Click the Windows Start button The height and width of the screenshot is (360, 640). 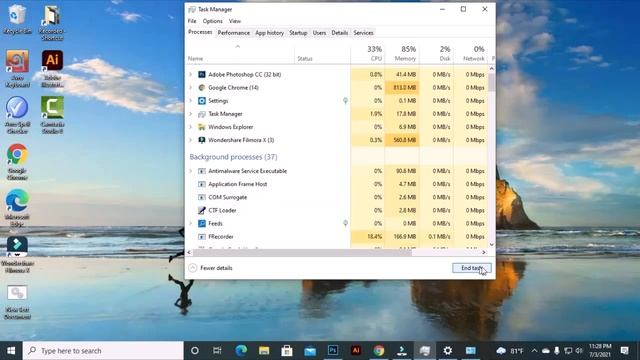click(x=11, y=351)
